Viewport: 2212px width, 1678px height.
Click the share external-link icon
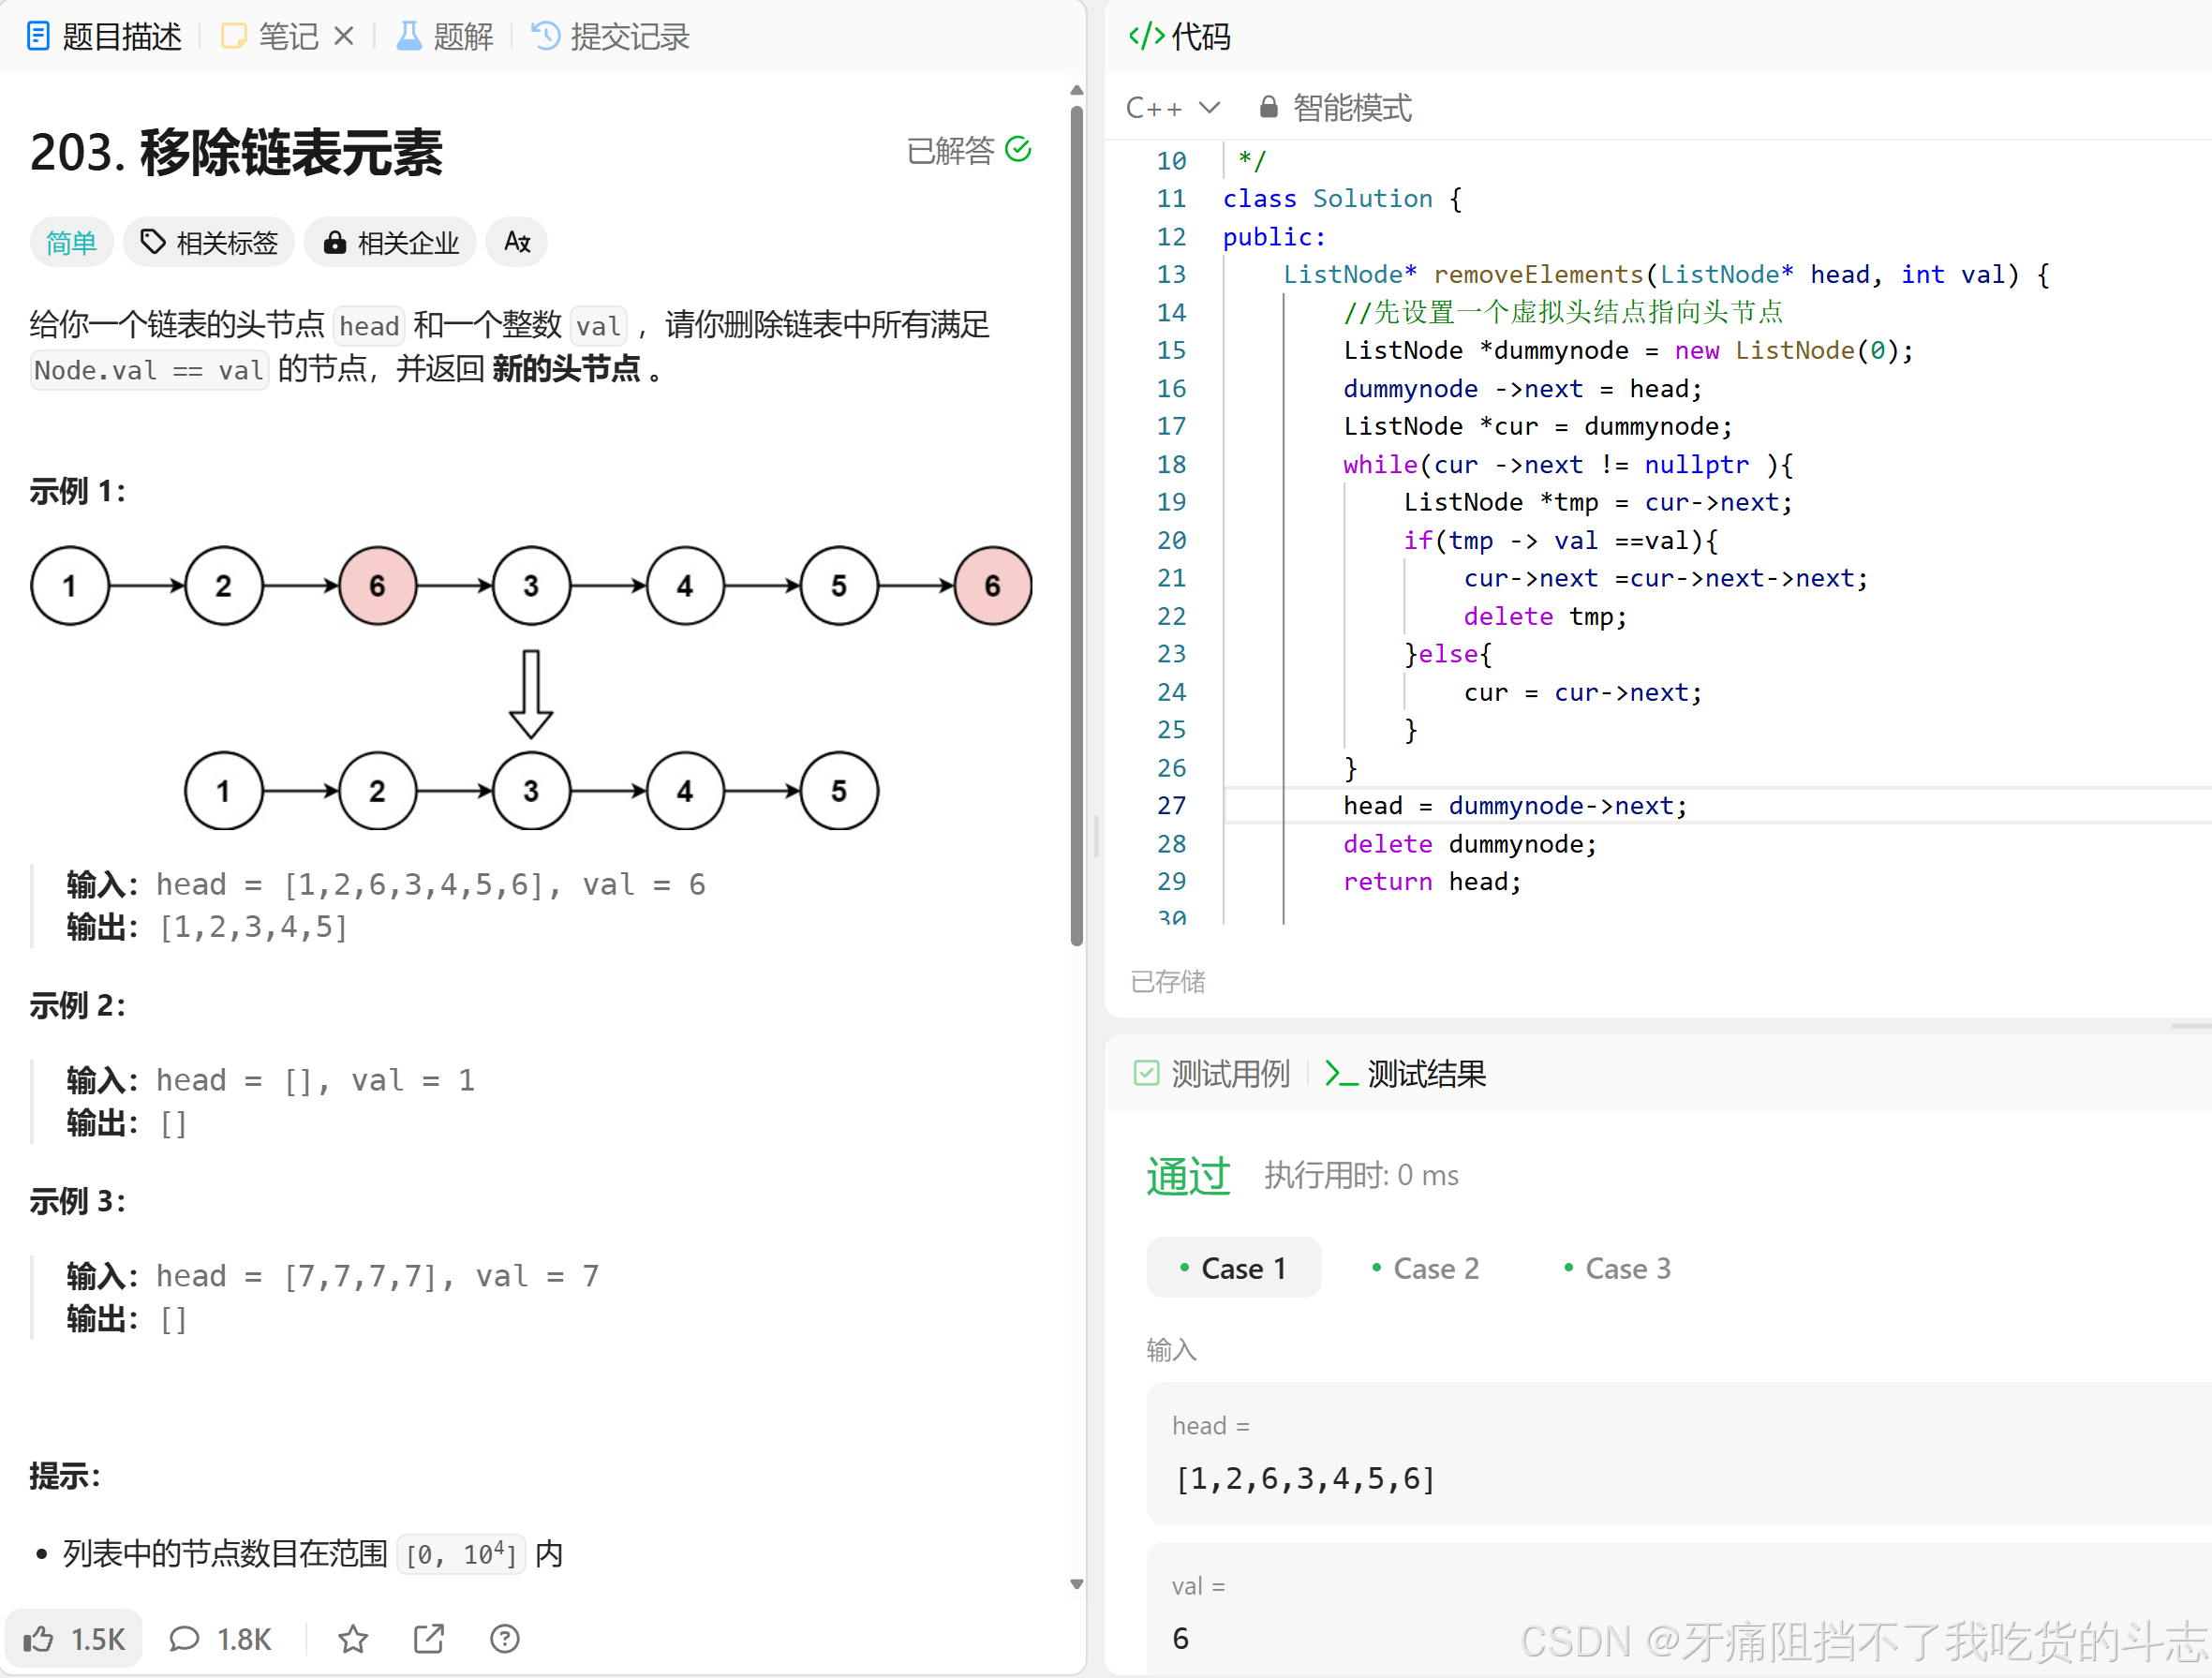click(429, 1638)
